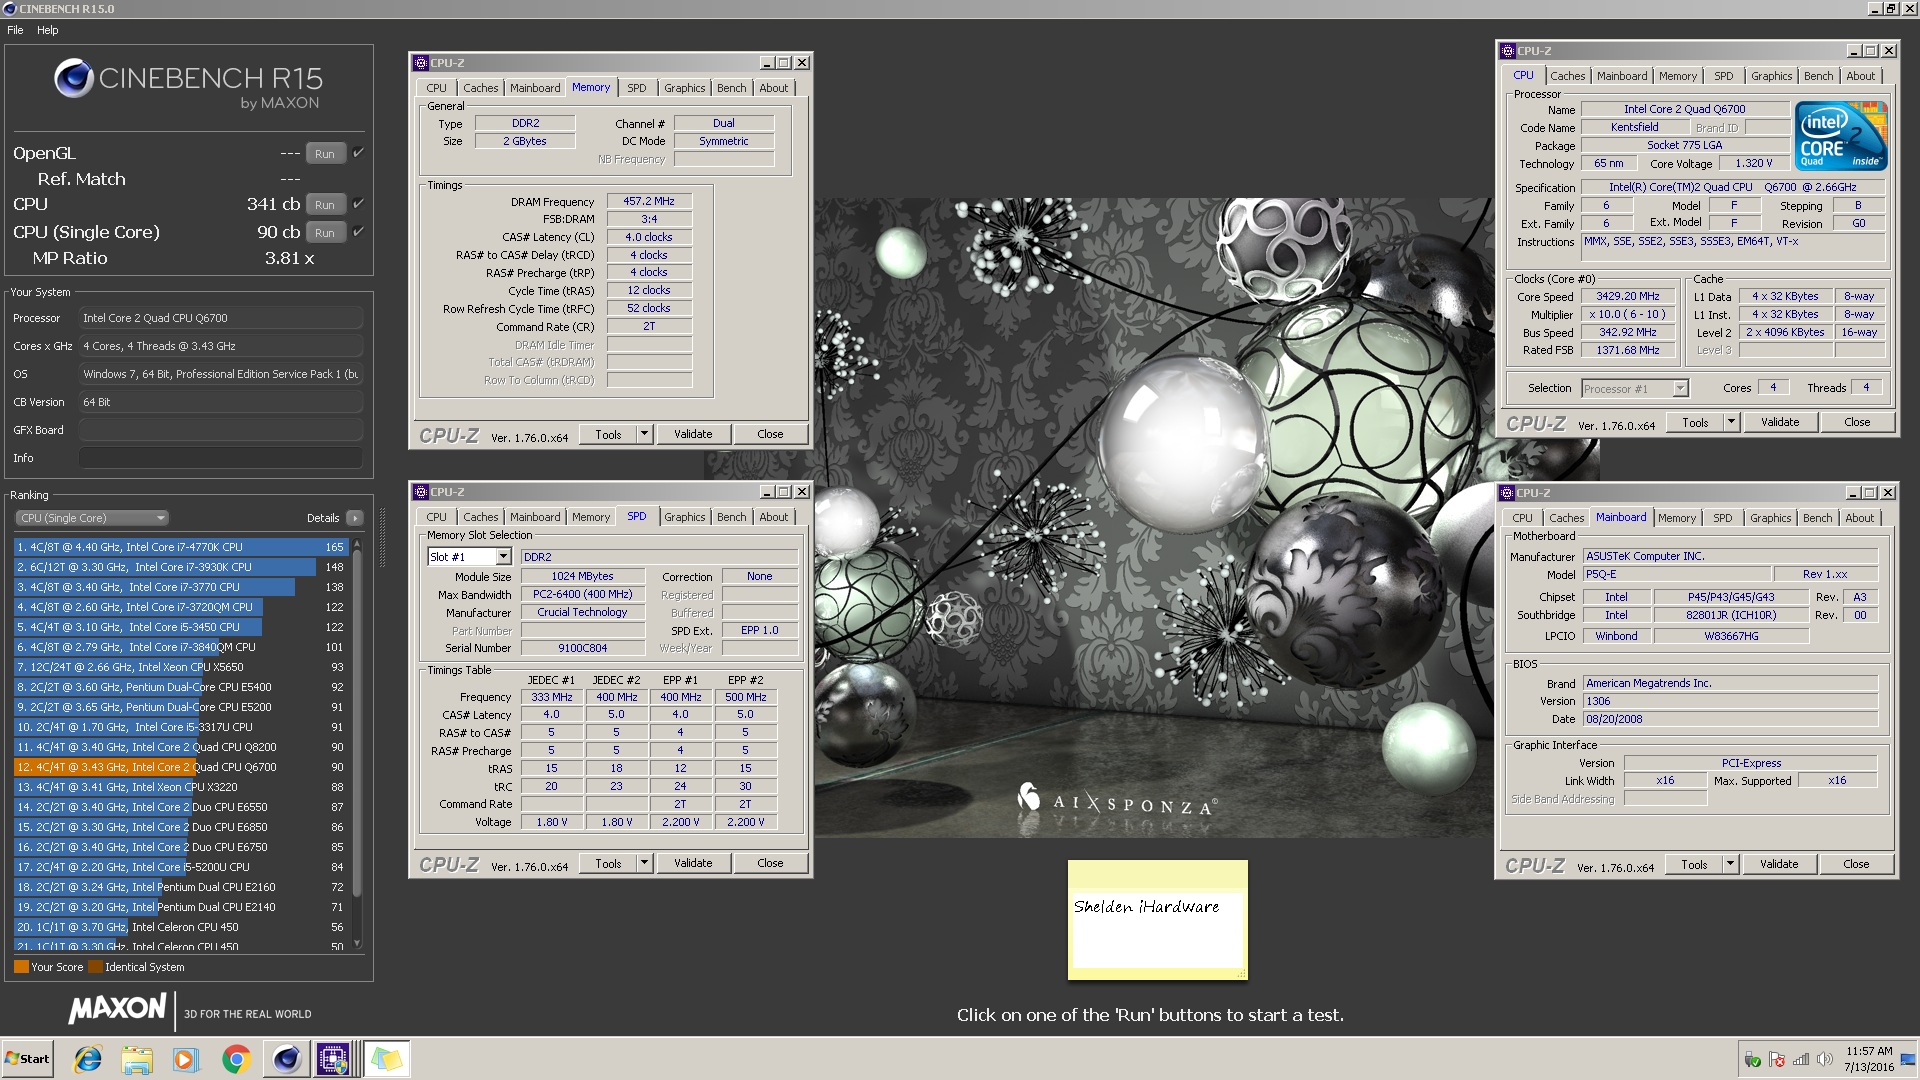This screenshot has height=1080, width=1920.
Task: Select ranking row Core i7-4770K CPU
Action: [181, 547]
